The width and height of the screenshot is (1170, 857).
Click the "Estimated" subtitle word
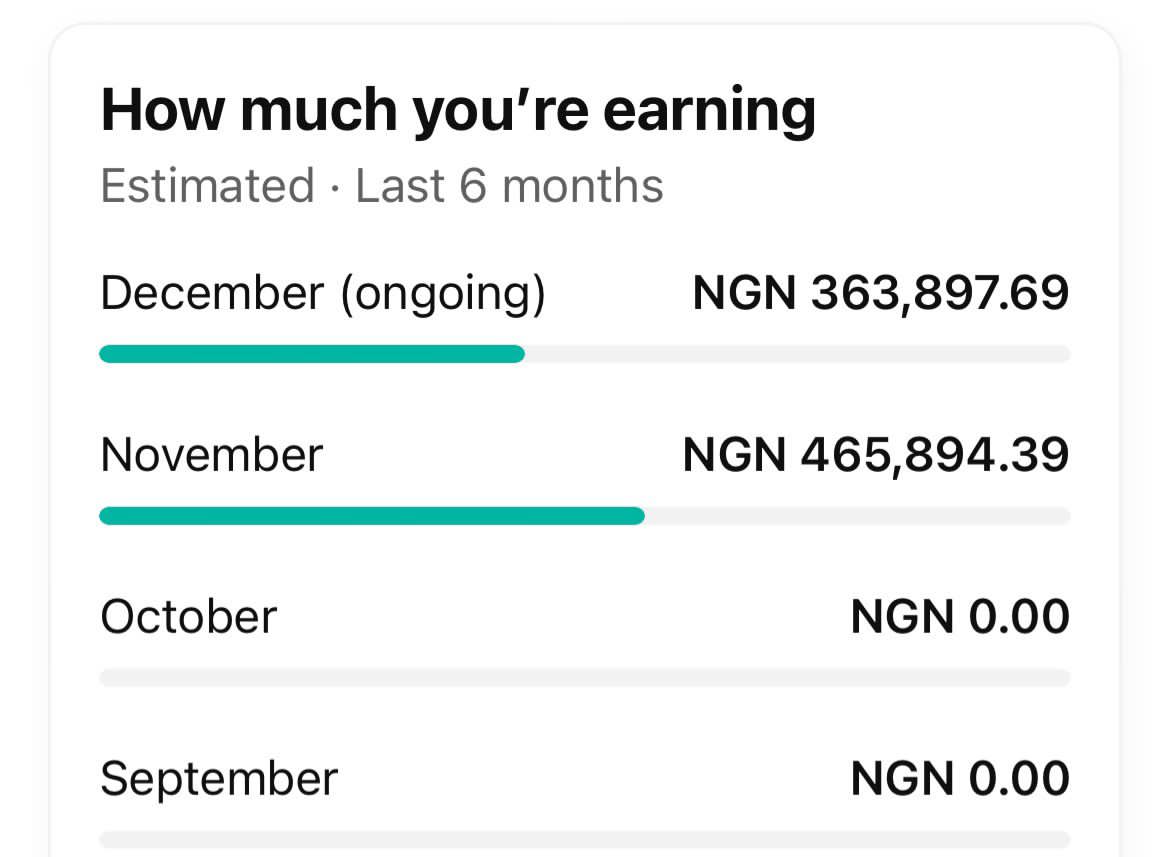207,186
